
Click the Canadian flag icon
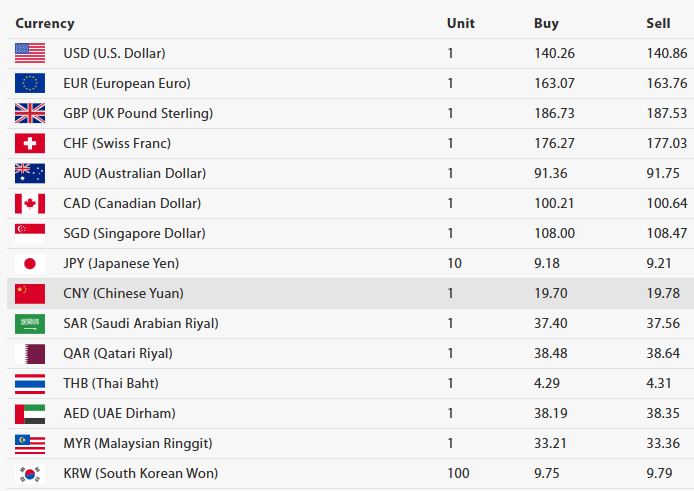click(x=30, y=203)
